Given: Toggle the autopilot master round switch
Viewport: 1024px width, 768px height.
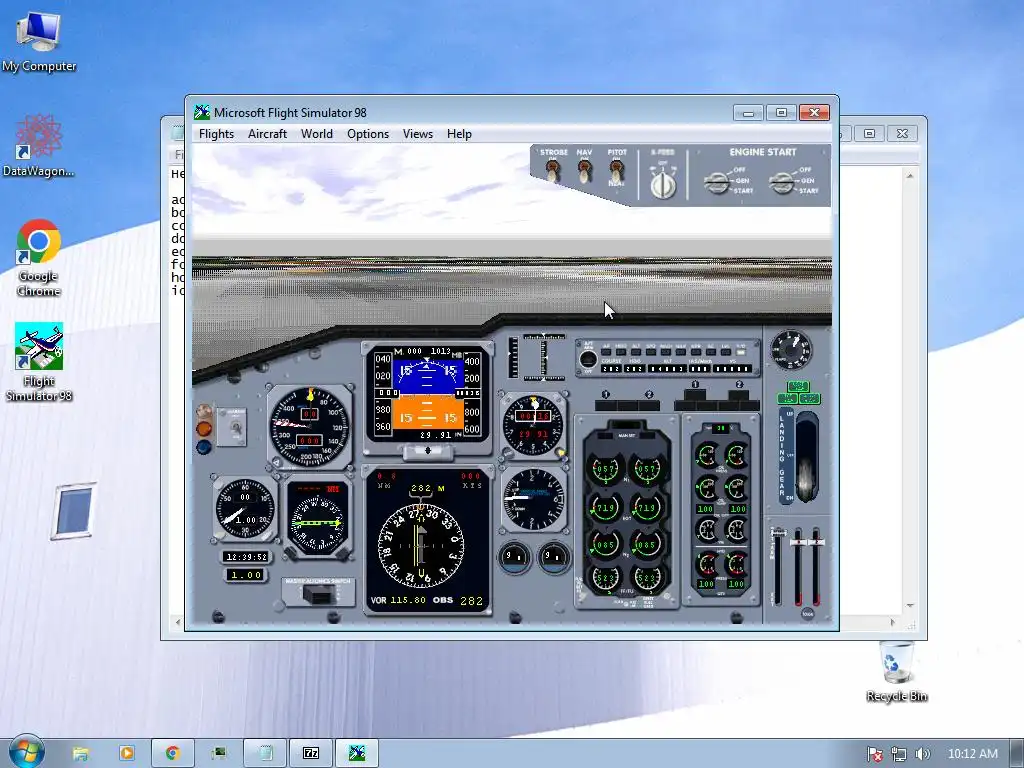Looking at the screenshot, I should coord(588,360).
